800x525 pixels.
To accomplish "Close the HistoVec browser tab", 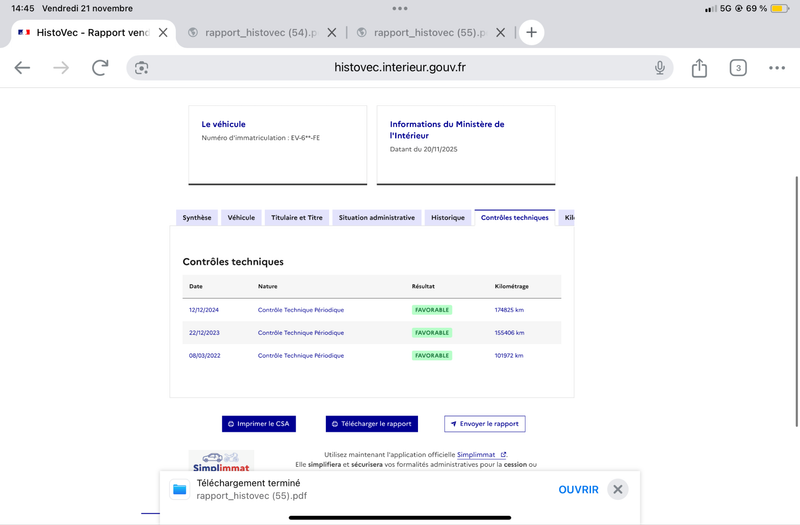I will [x=163, y=32].
